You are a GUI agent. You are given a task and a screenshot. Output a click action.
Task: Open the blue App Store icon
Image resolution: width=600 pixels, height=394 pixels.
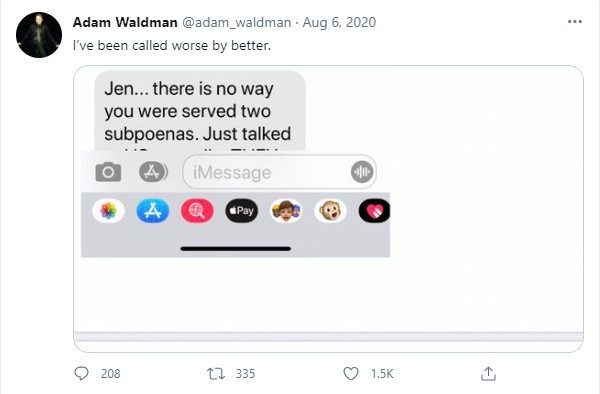153,211
